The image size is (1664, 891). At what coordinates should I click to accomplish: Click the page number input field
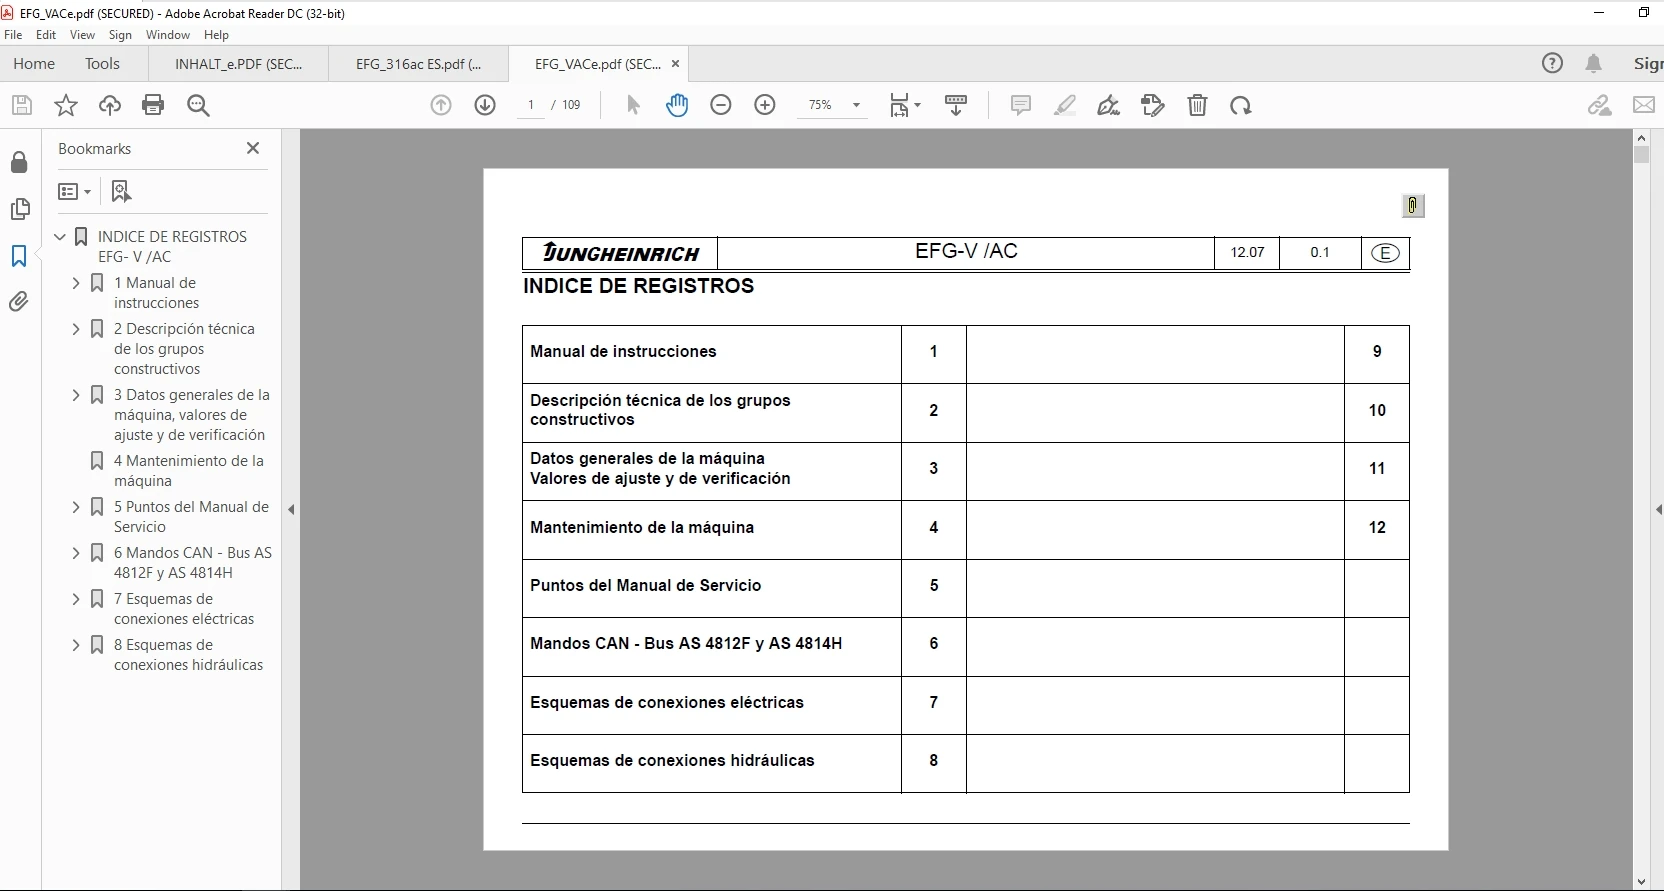[x=531, y=105]
